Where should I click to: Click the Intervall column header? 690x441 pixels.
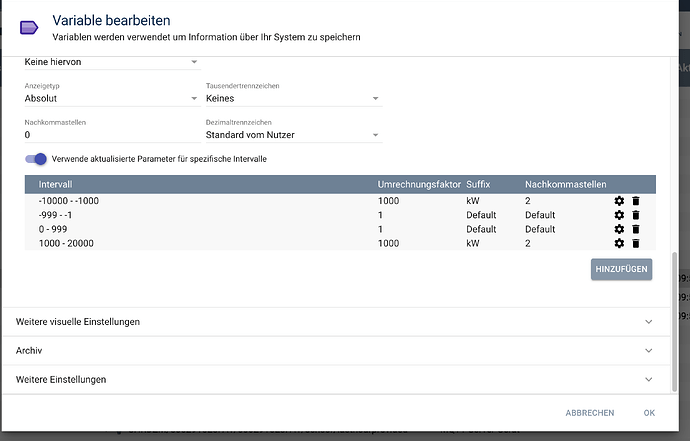[x=55, y=184]
